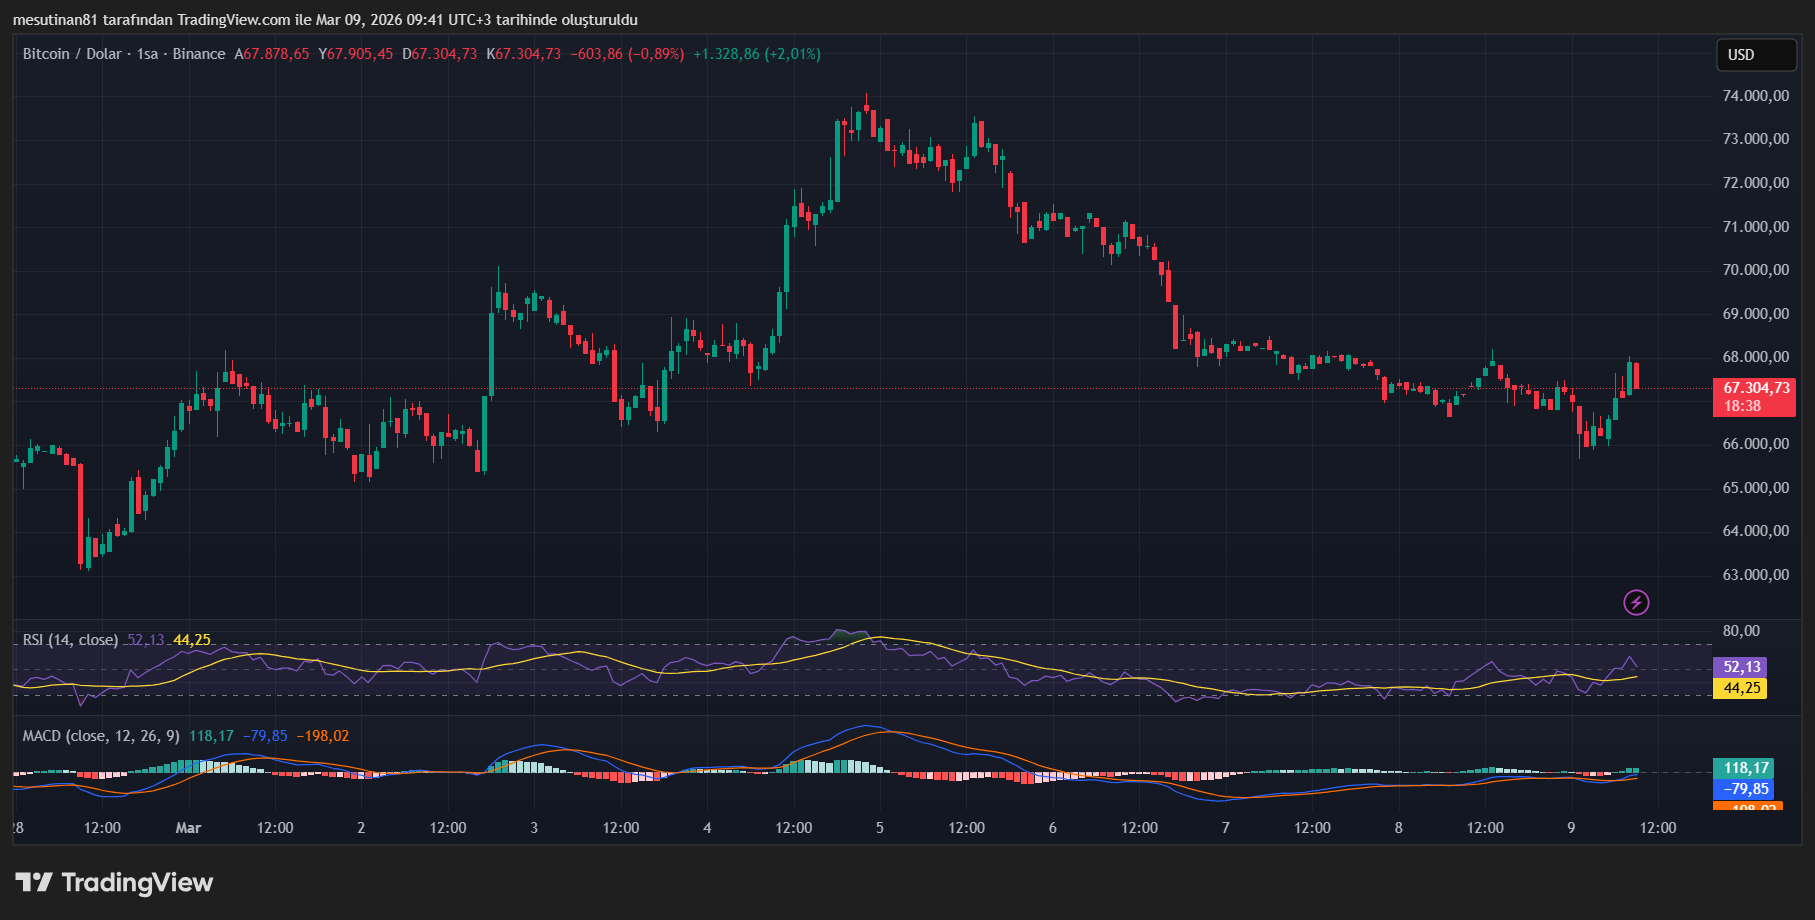Click the 70.000,00 price axis label
This screenshot has height=920, width=1815.
pos(1756,270)
